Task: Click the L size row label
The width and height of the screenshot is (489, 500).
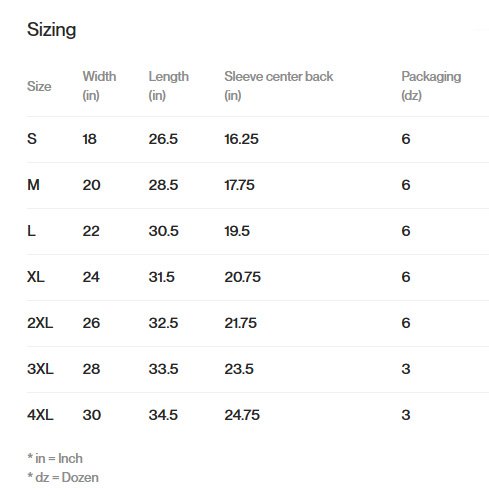Action: pyautogui.click(x=31, y=231)
